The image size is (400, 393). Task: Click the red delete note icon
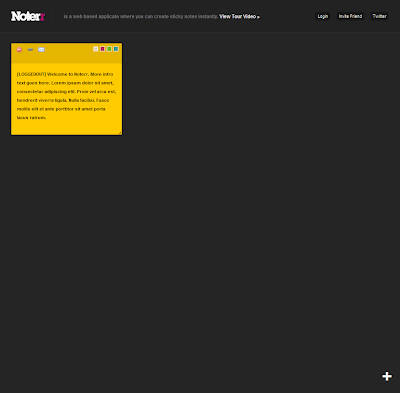(19, 49)
